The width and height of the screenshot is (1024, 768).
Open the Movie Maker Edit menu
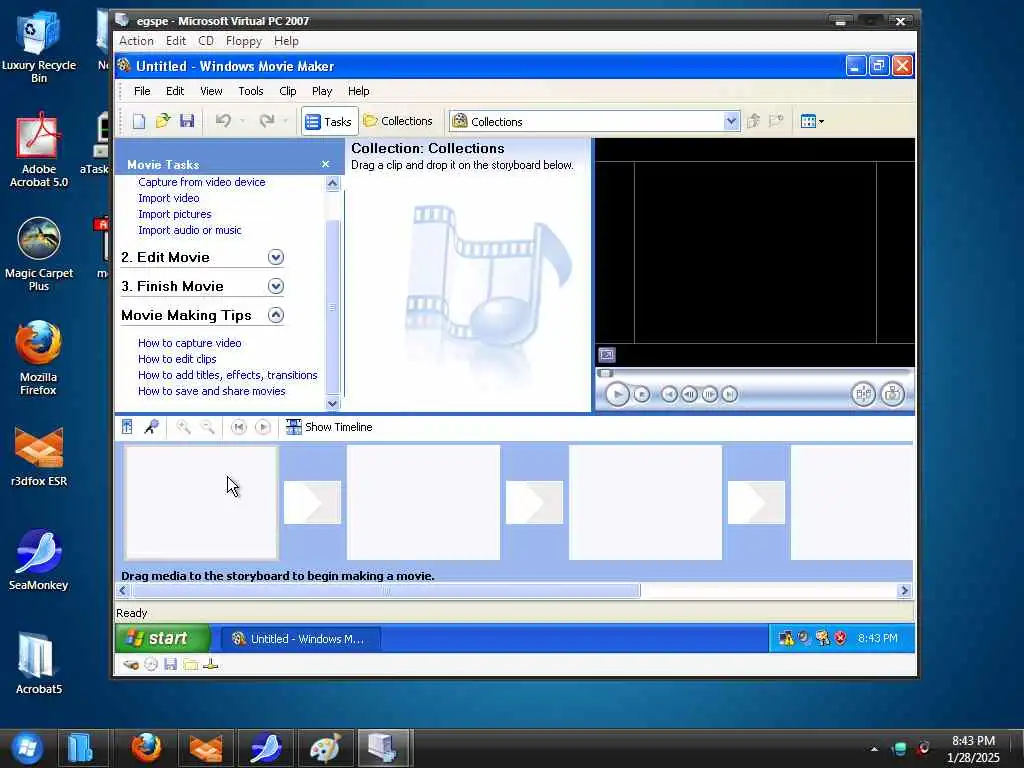pyautogui.click(x=174, y=91)
